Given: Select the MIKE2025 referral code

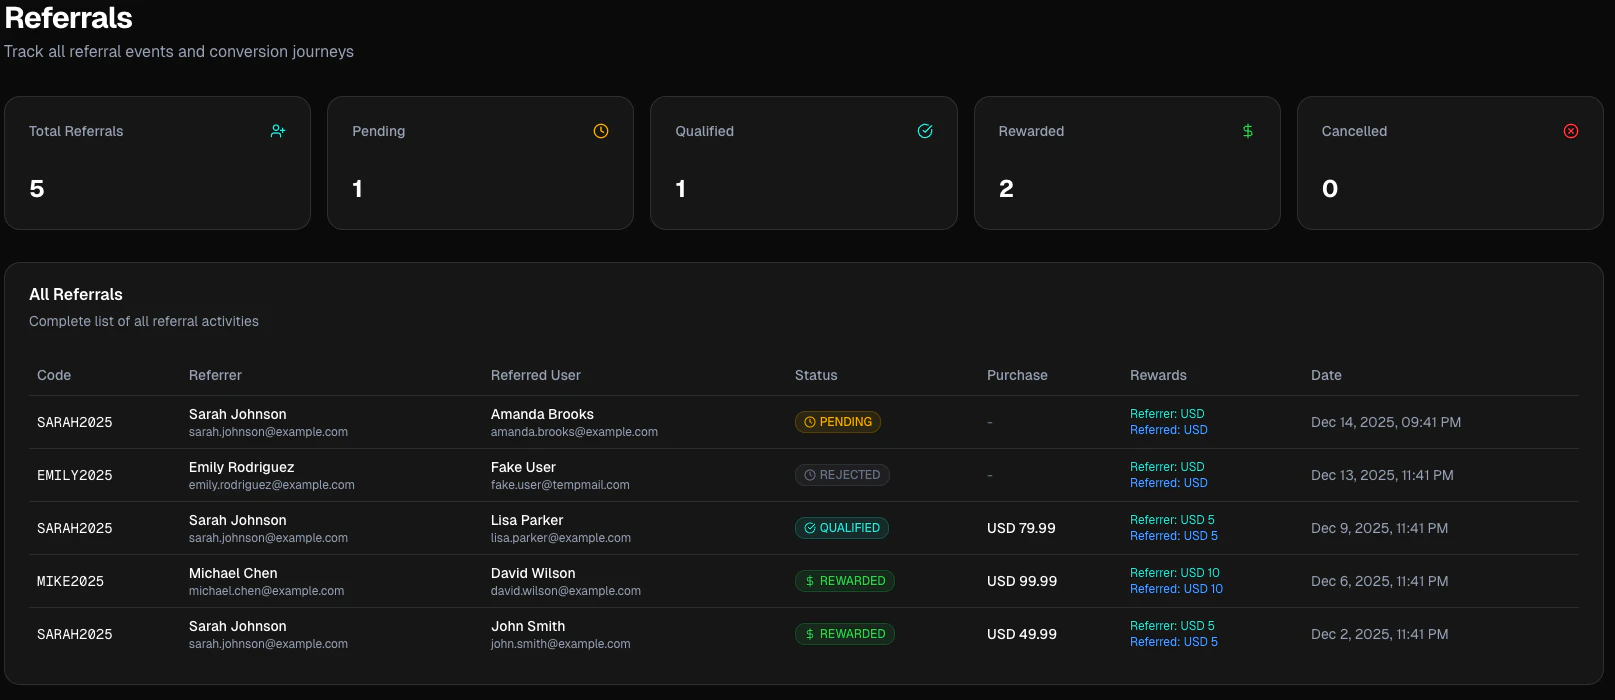Looking at the screenshot, I should (x=70, y=581).
